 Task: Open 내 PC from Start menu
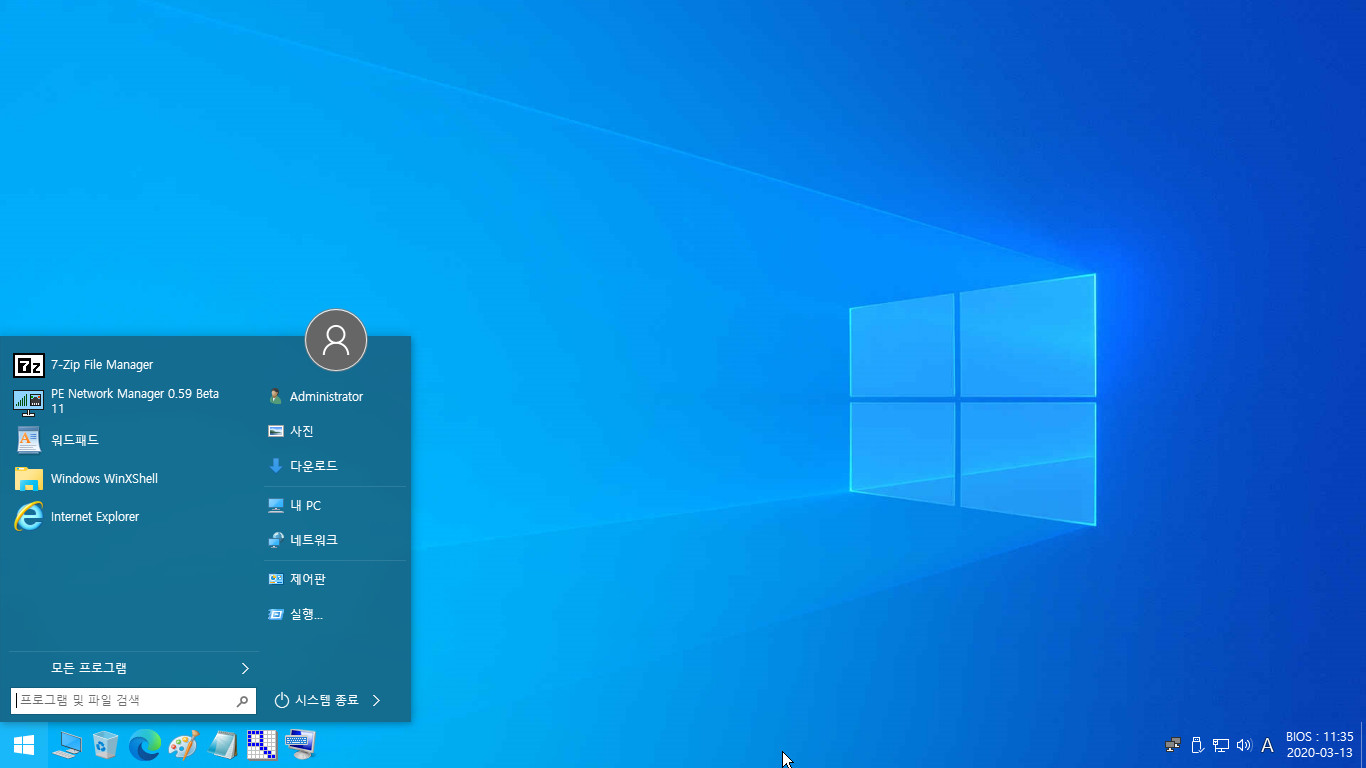click(x=335, y=506)
